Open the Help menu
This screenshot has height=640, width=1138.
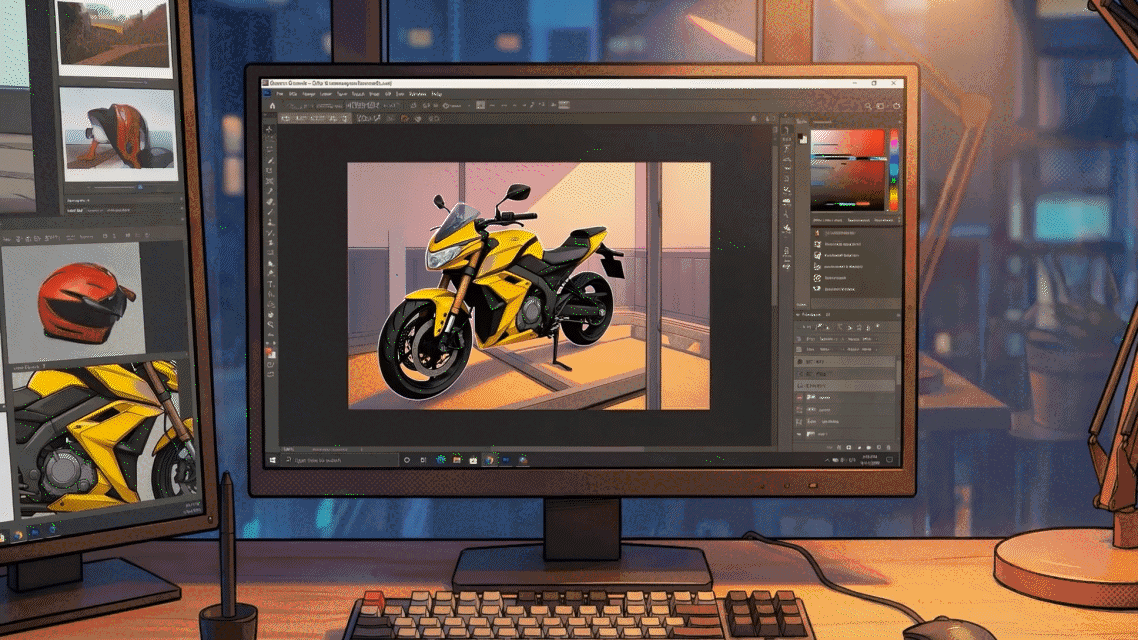coord(437,94)
